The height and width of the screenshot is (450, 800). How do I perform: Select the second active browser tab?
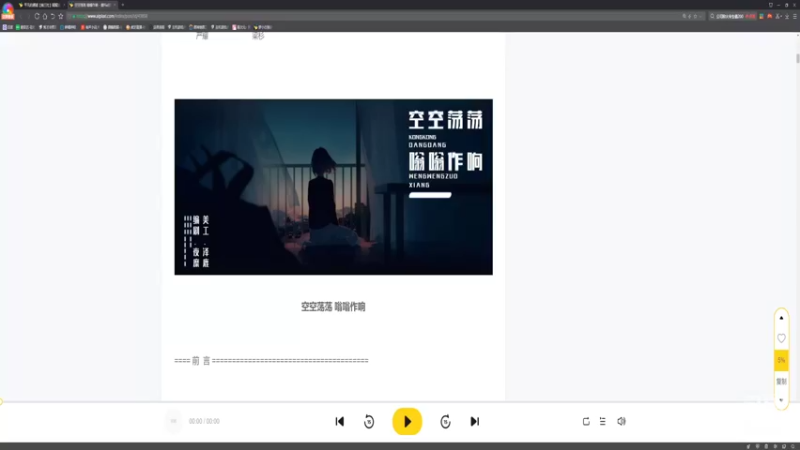point(92,5)
